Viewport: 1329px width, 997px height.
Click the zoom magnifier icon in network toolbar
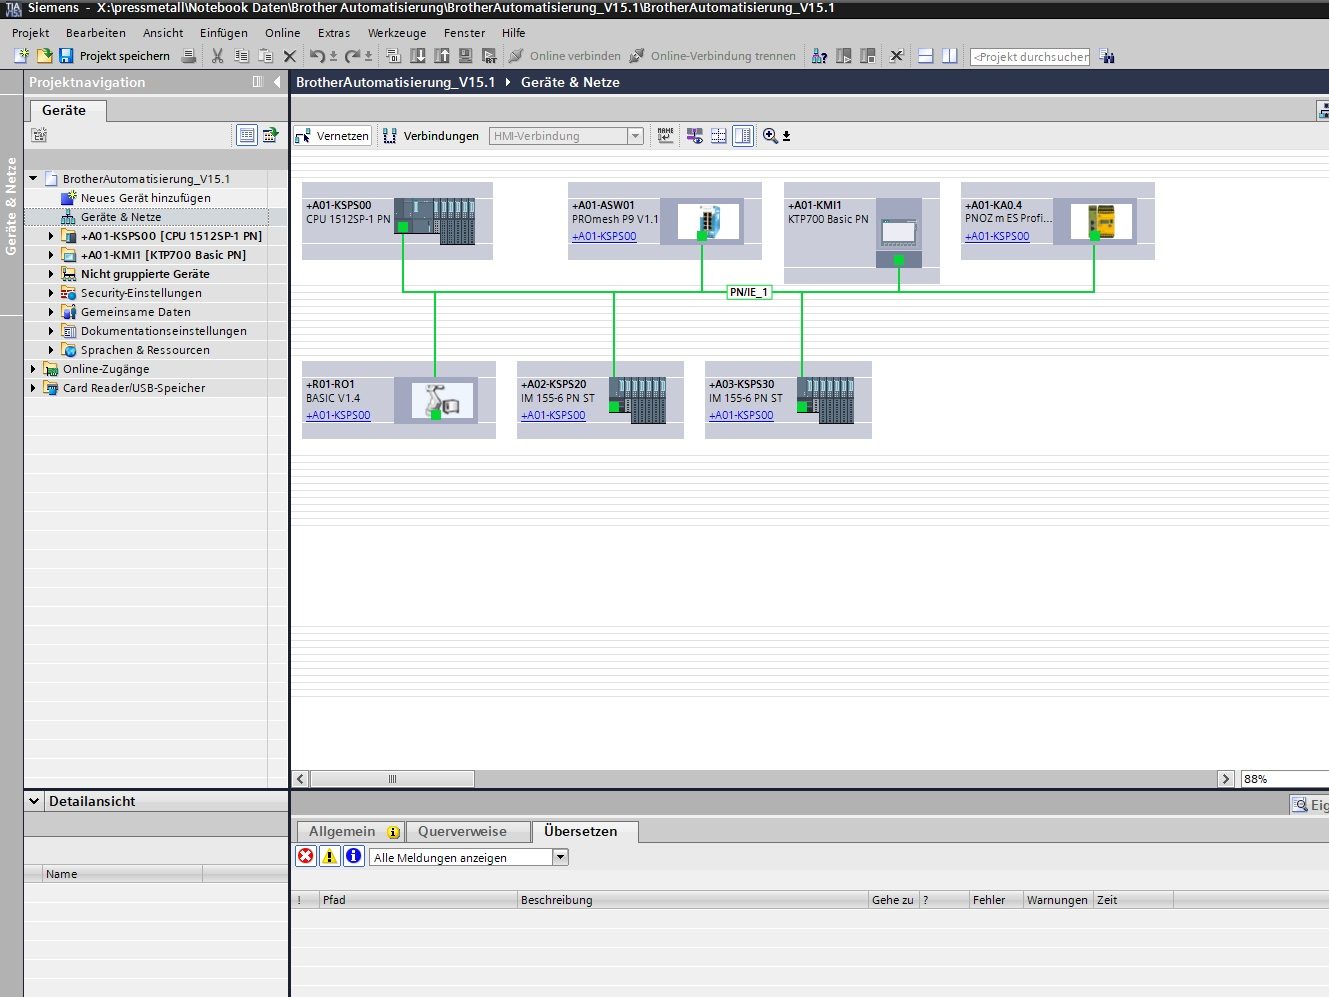tap(770, 136)
